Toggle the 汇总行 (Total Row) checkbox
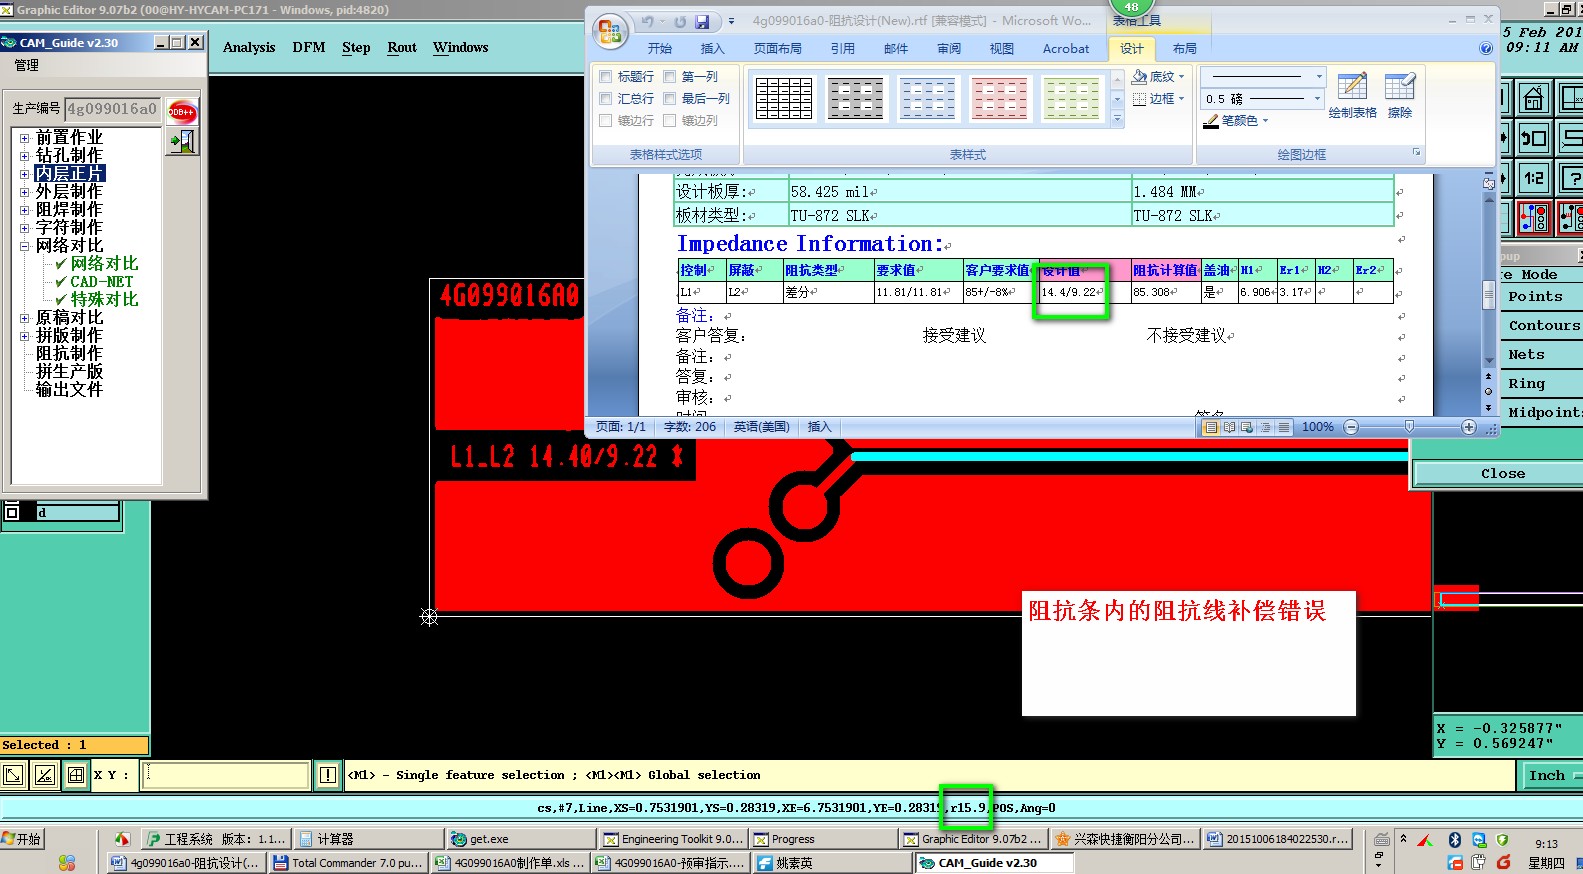Screen dimensions: 1583x874 click(605, 98)
